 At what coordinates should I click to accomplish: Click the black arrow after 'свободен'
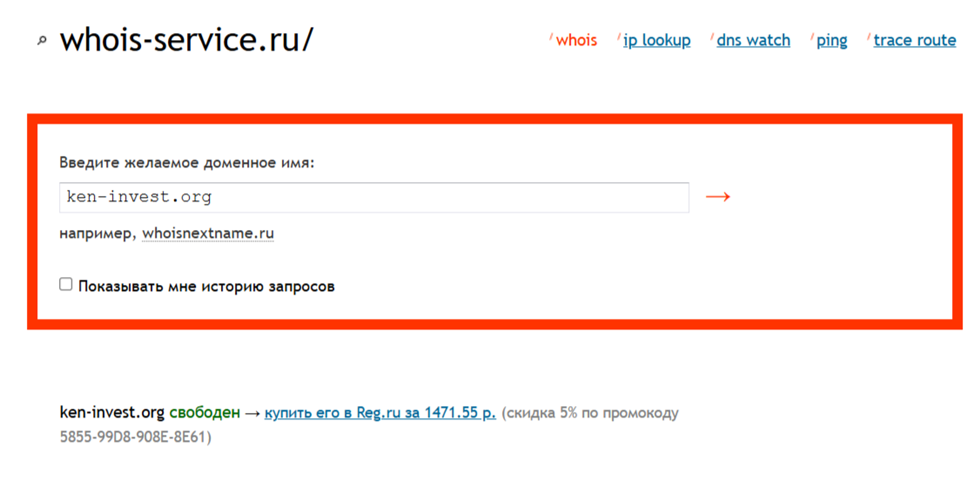click(252, 412)
